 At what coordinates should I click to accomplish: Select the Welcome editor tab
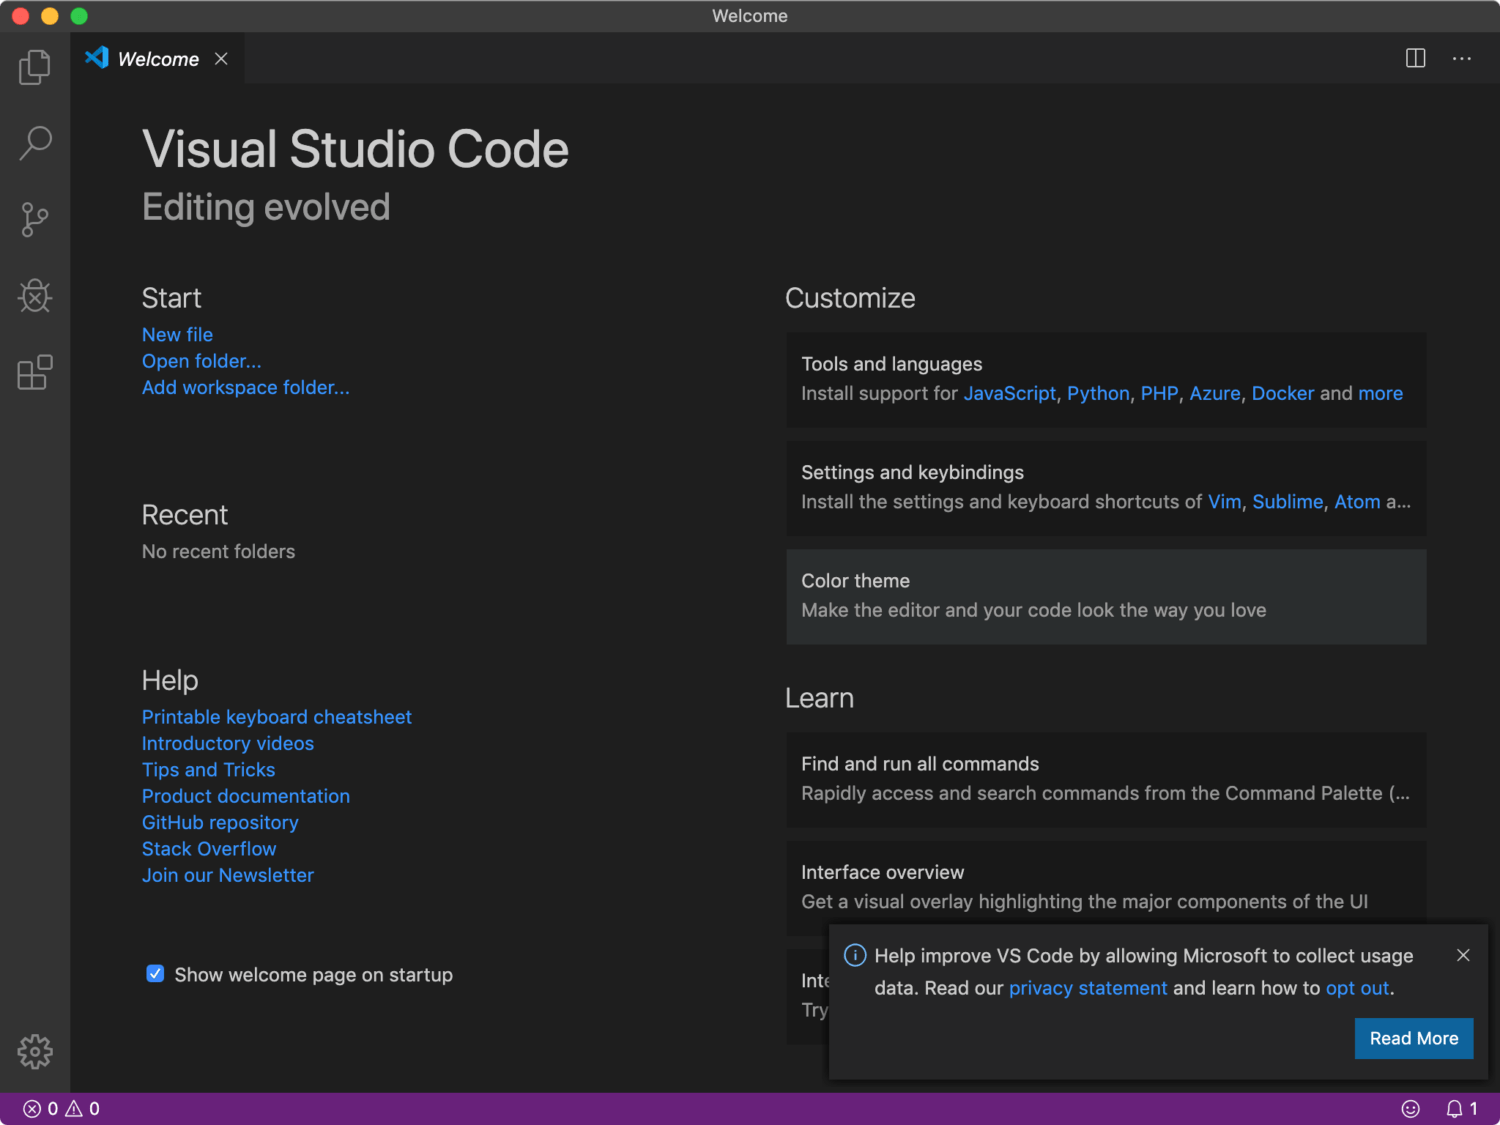tap(157, 59)
